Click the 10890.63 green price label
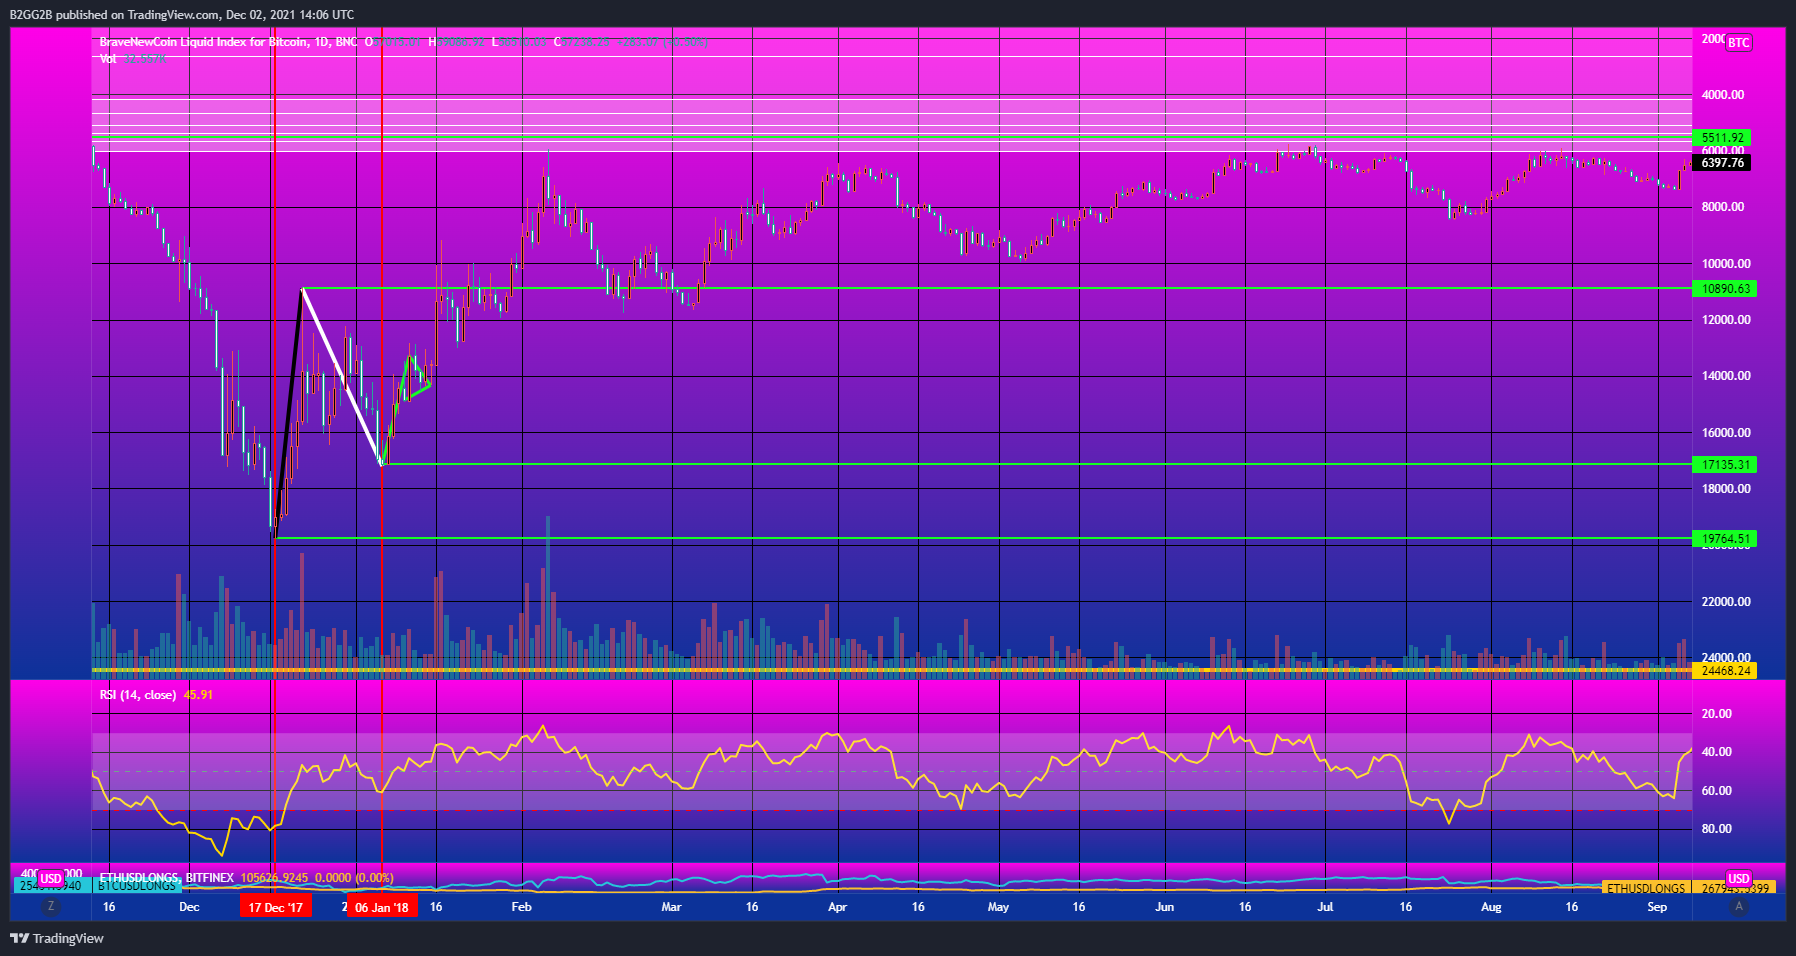 pos(1725,288)
